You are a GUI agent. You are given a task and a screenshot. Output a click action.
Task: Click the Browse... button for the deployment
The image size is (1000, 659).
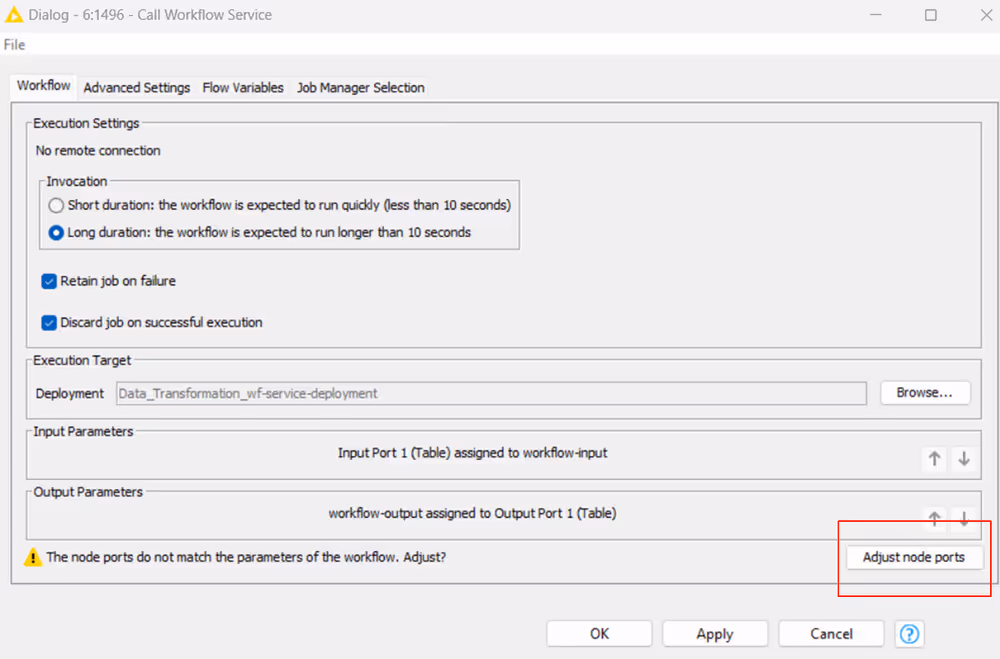pyautogui.click(x=925, y=393)
